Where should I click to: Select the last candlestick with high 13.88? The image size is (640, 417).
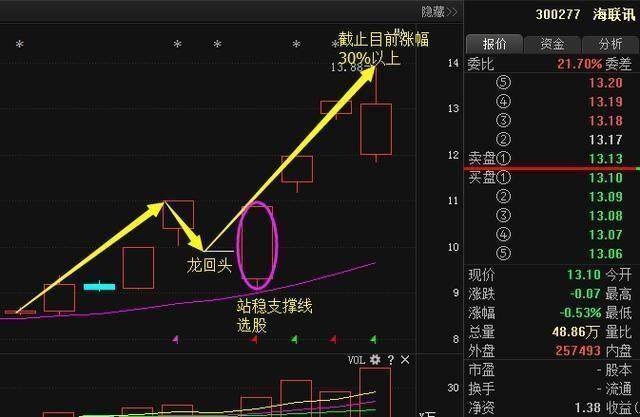pos(376,129)
